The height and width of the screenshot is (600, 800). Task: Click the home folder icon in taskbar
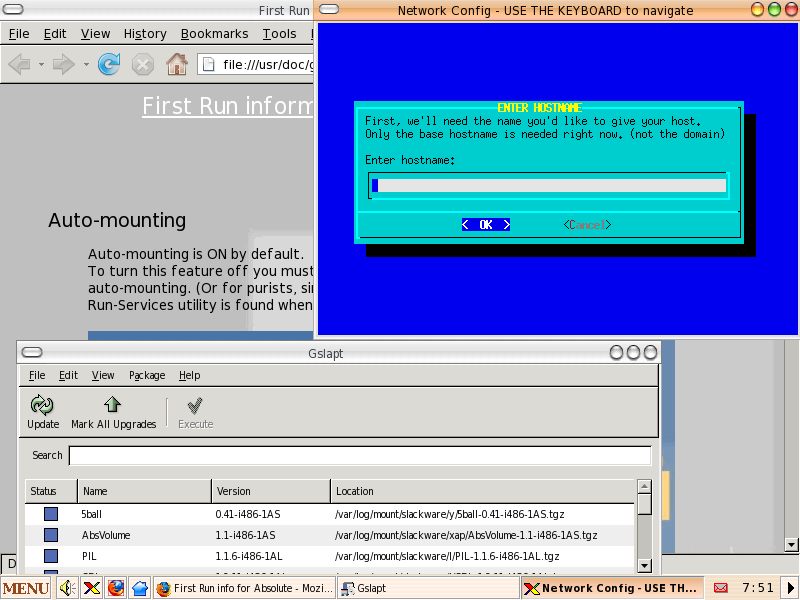[140, 588]
